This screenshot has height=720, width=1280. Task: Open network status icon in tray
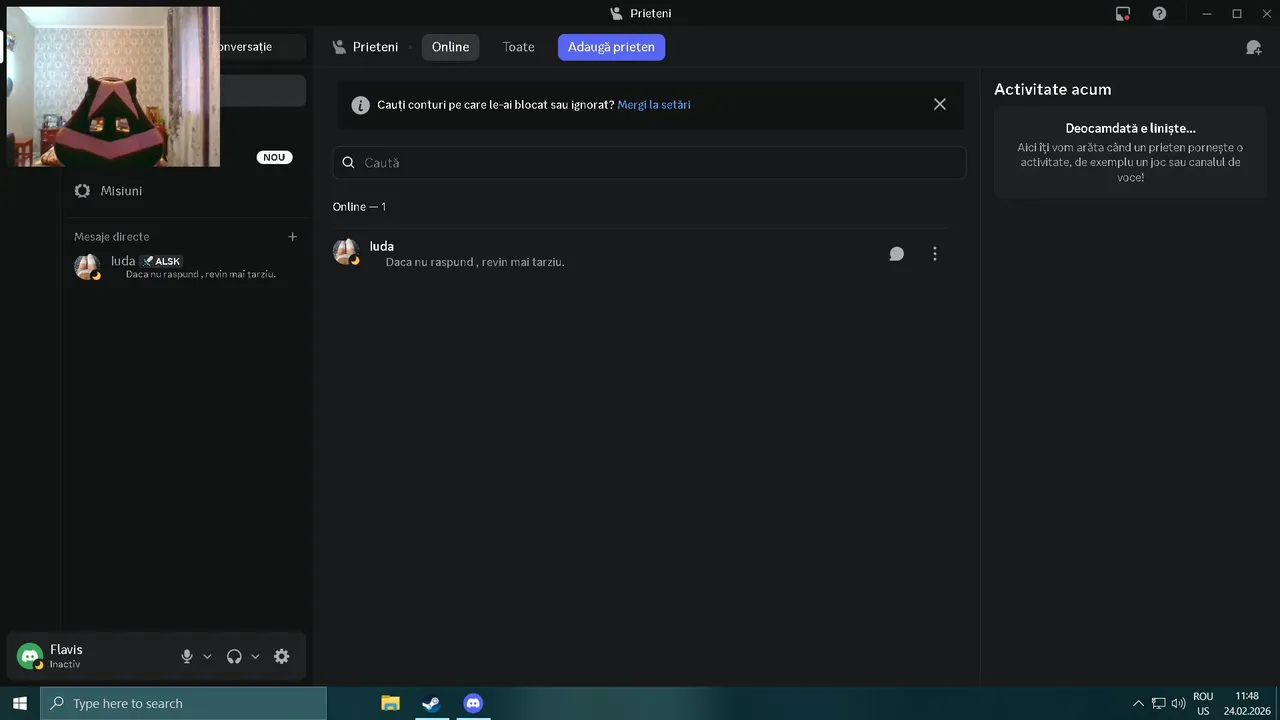pyautogui.click(x=1158, y=703)
